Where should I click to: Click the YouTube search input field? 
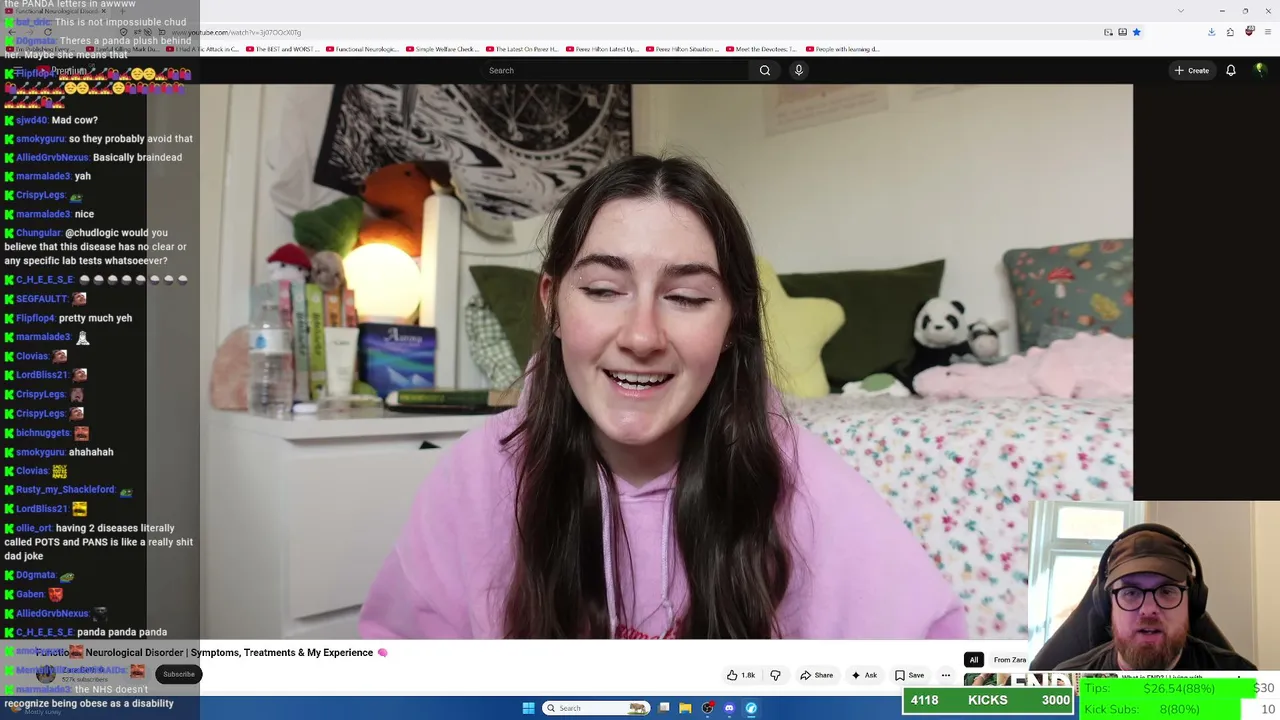coord(615,70)
